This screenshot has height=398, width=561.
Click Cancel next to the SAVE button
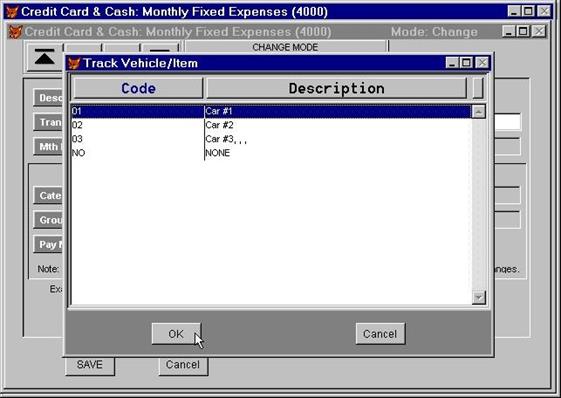tap(183, 365)
